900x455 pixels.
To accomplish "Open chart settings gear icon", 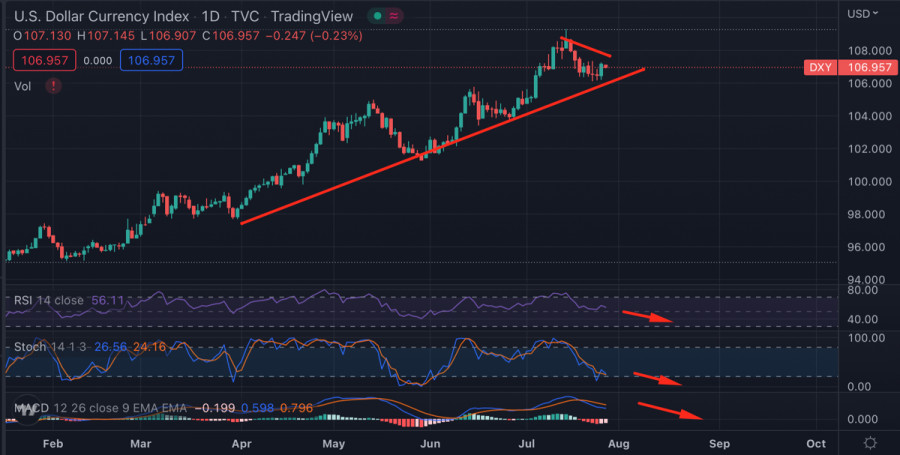I will coord(870,443).
